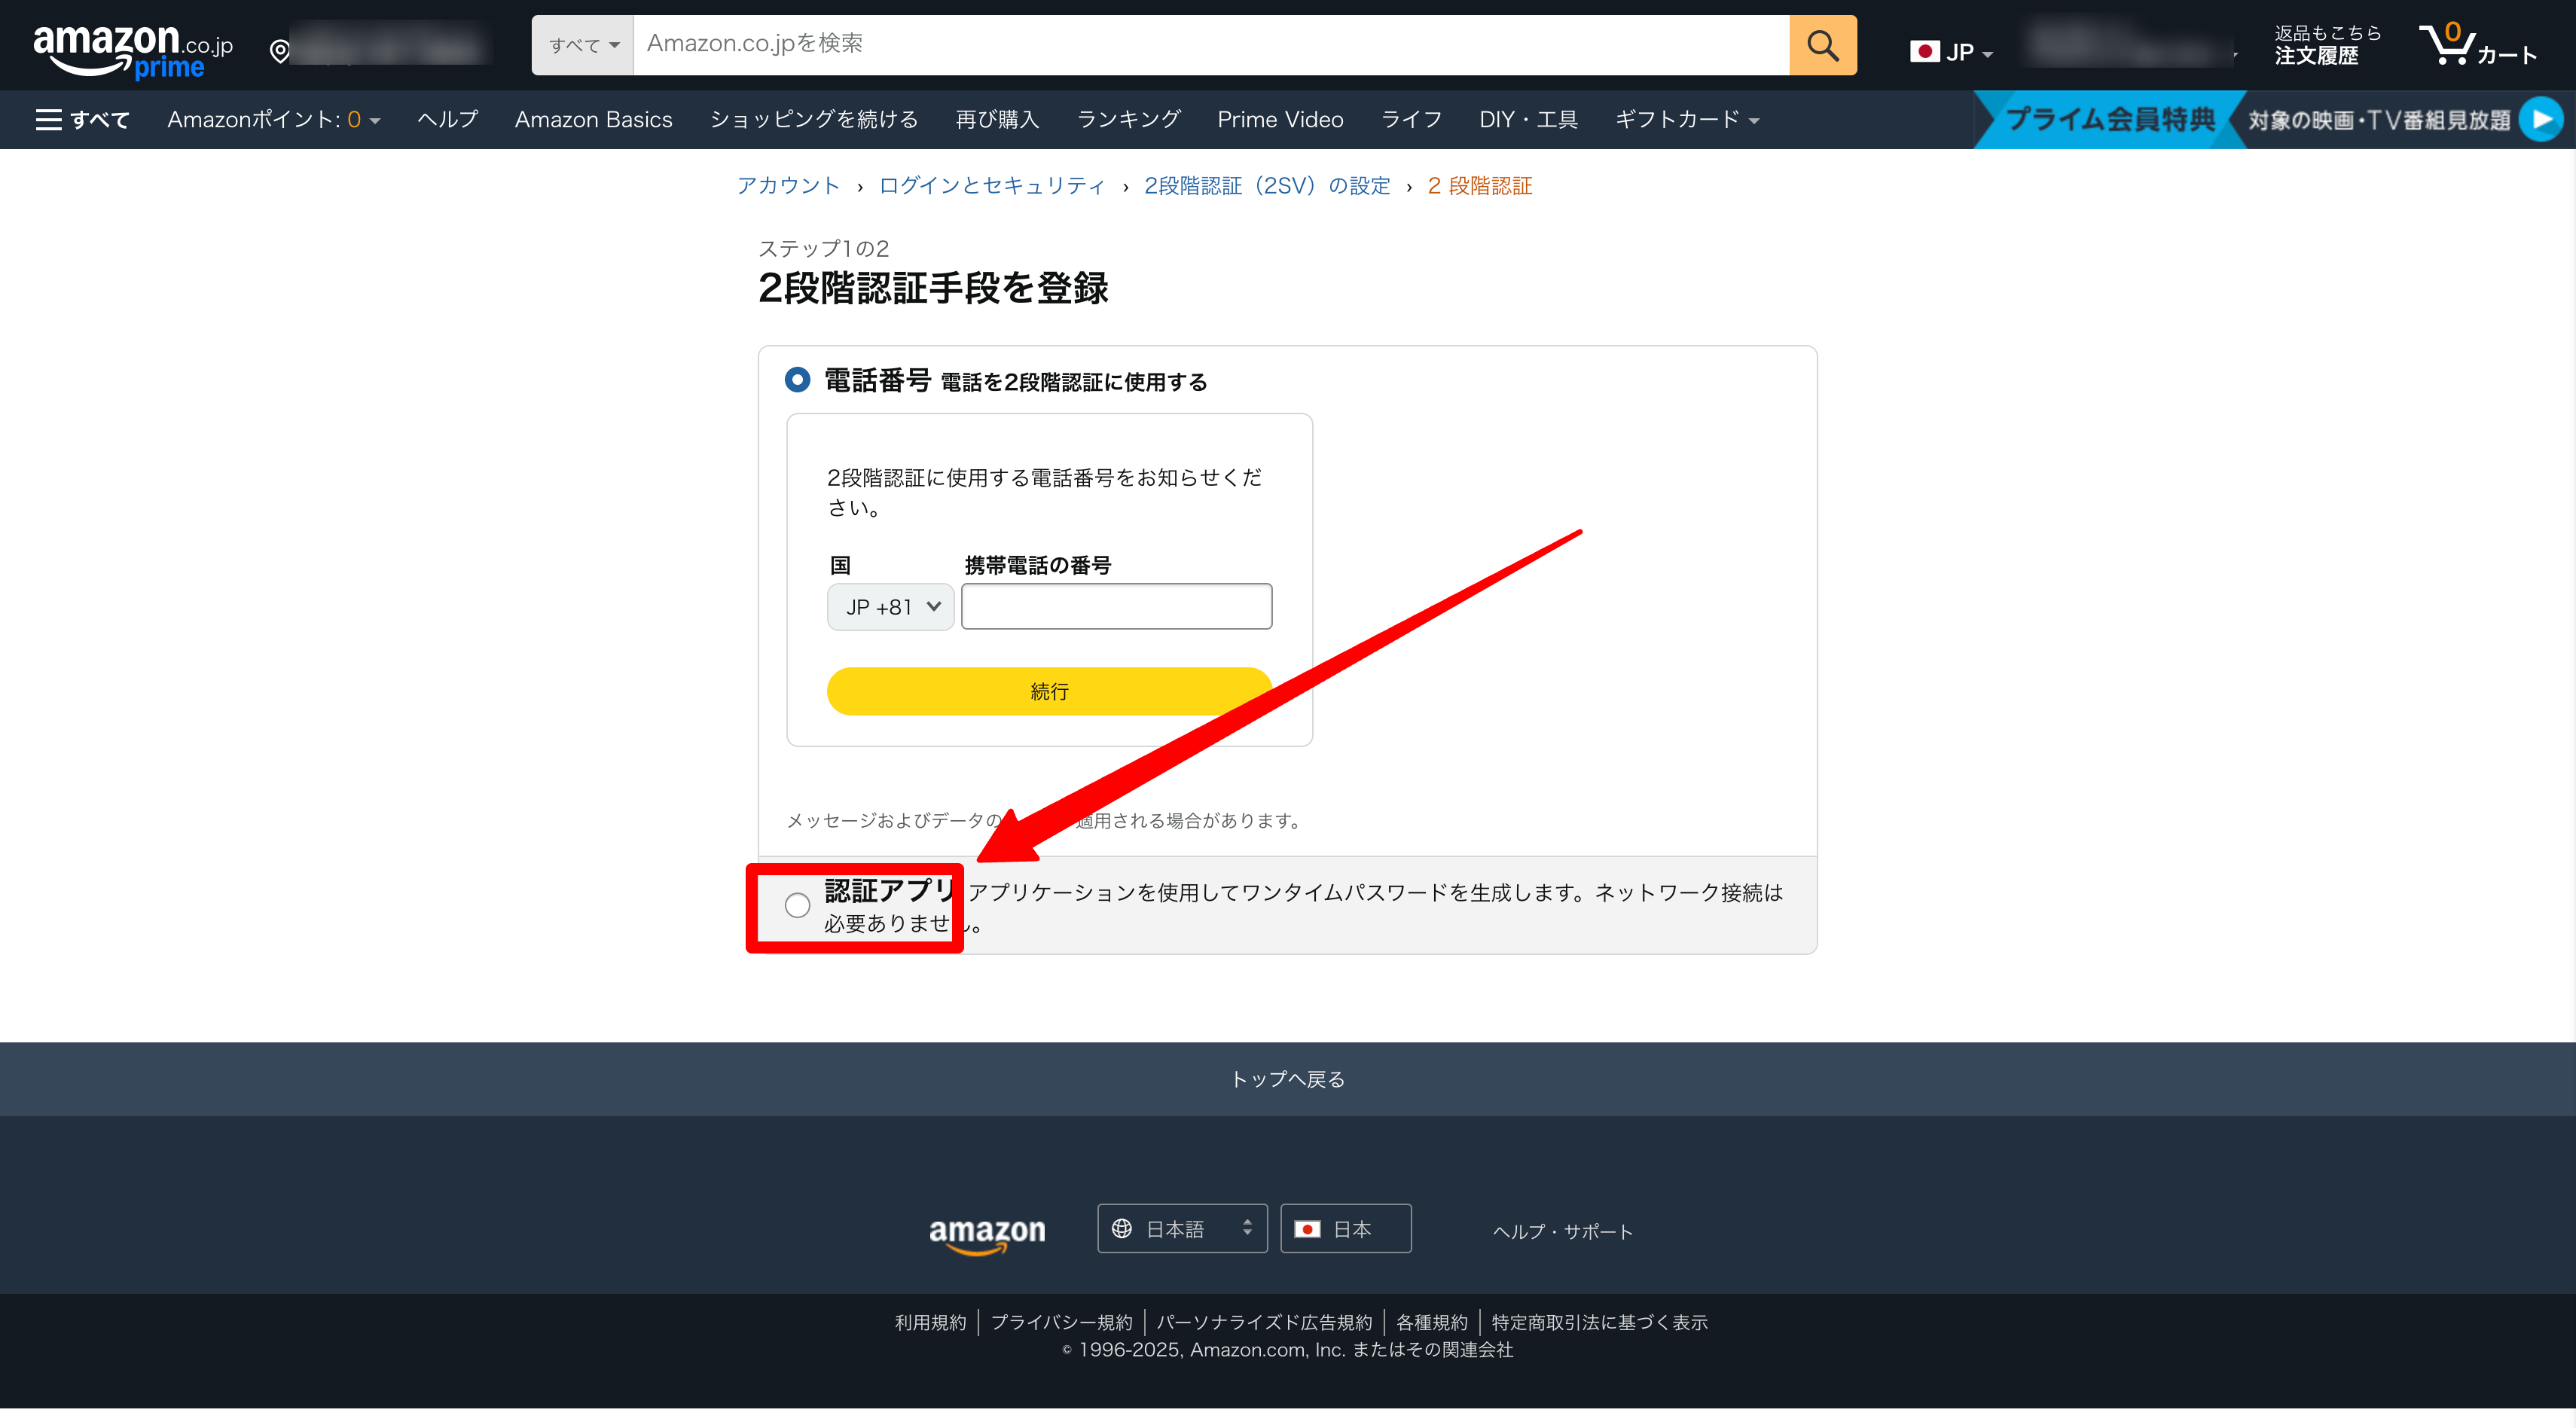Open 再び購入 nav item
This screenshot has width=2576, height=1428.
997,120
